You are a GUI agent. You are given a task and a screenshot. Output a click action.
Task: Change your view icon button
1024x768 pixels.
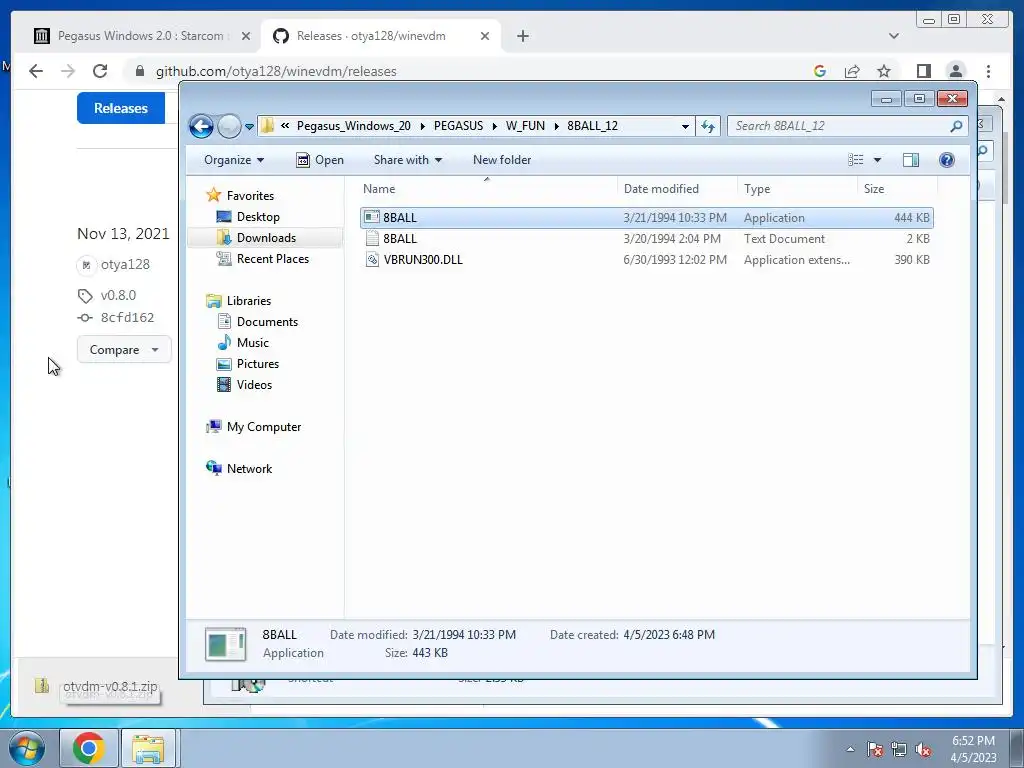[x=856, y=160]
